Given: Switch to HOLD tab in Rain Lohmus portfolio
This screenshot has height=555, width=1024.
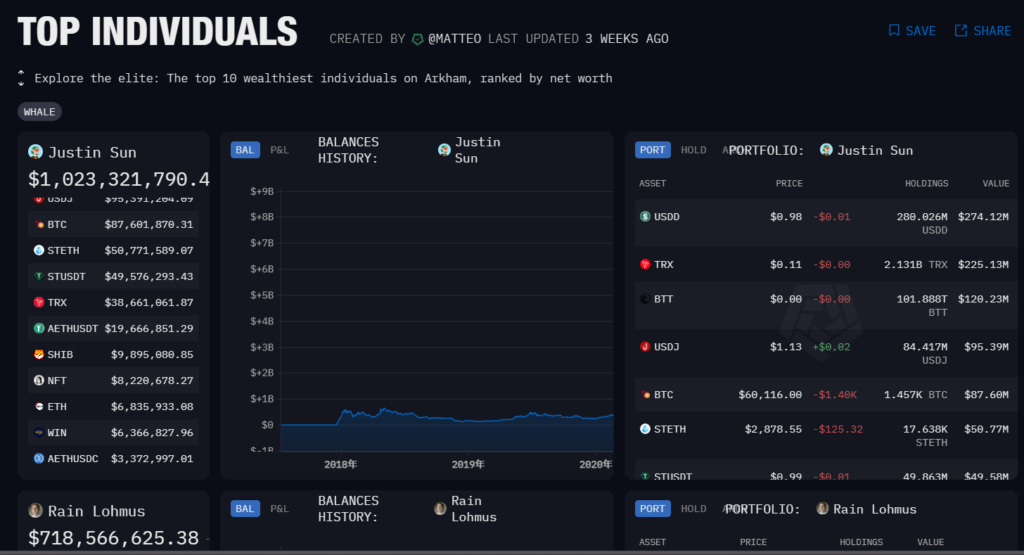Looking at the screenshot, I should pos(694,509).
